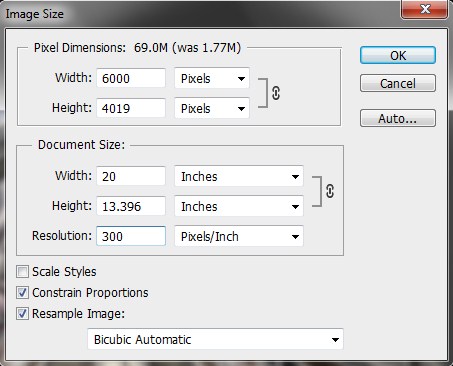Click the Pixel Dimensions chain link icon
This screenshot has height=366, width=453.
(276, 93)
